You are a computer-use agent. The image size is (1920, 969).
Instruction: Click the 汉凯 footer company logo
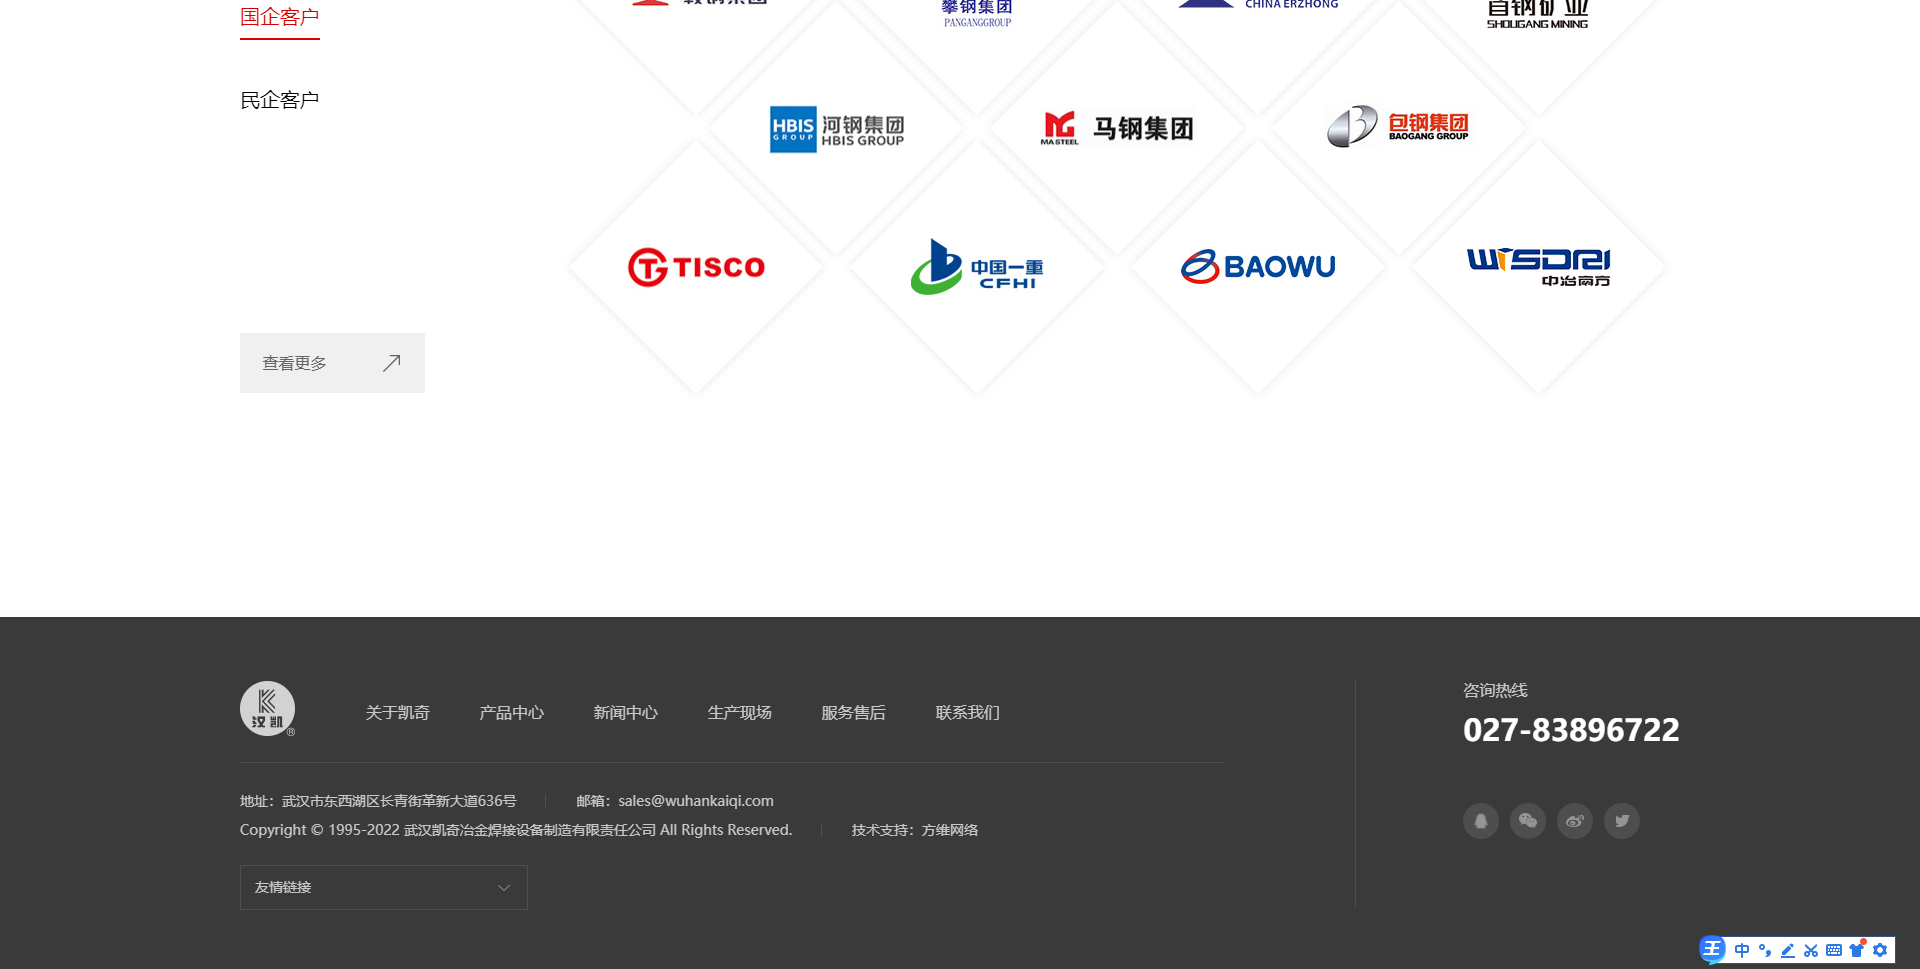267,709
